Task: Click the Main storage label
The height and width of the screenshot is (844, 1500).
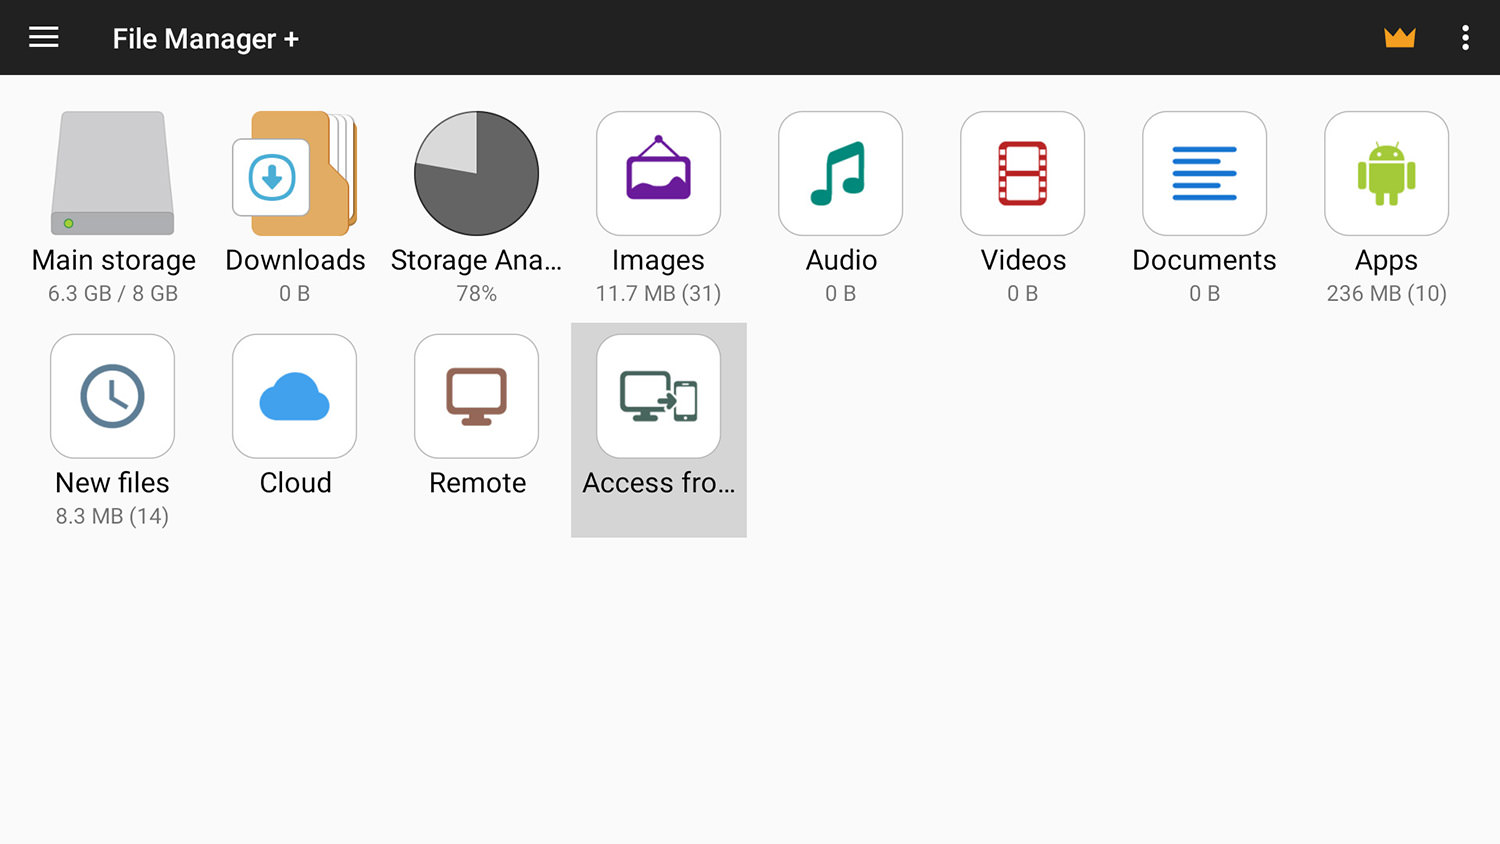Action: (x=114, y=260)
